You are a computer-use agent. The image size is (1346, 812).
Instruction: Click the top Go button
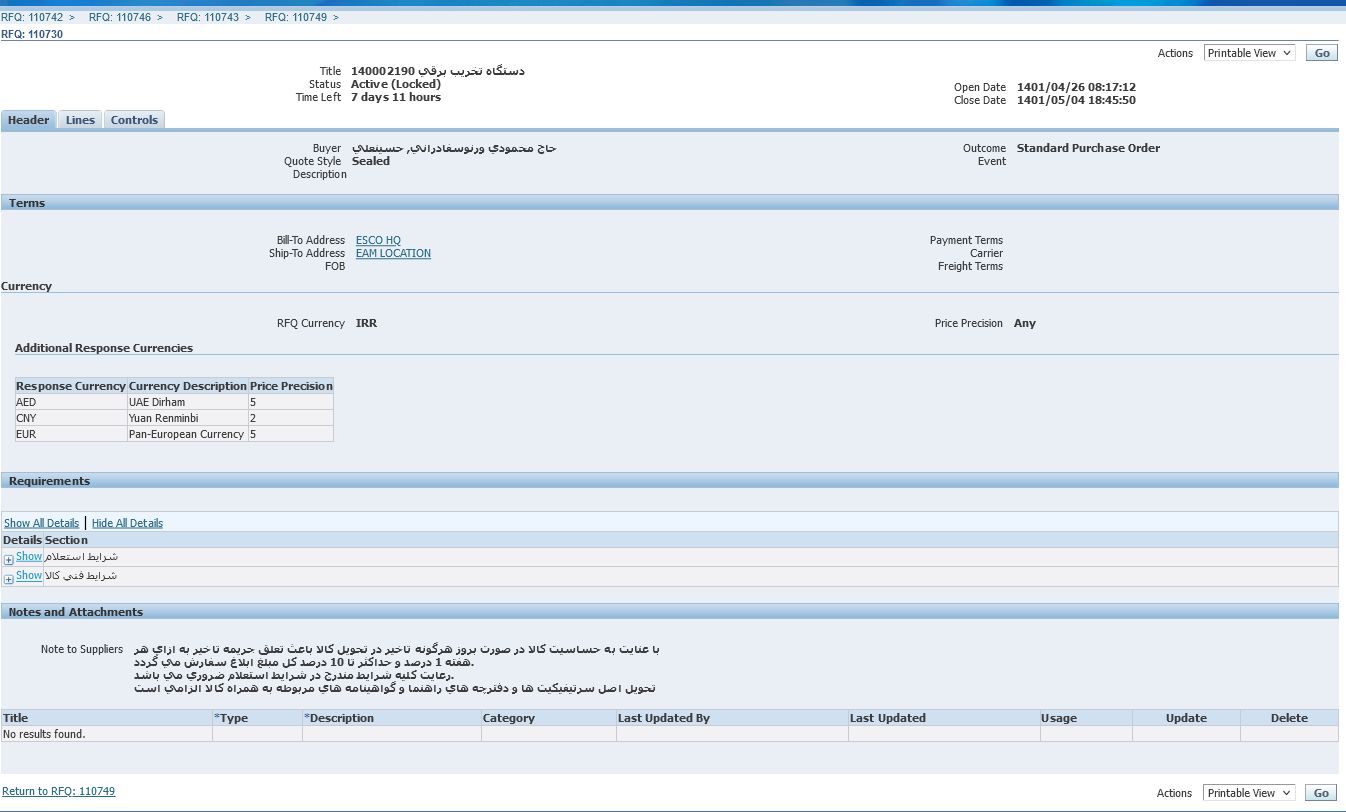[1322, 53]
